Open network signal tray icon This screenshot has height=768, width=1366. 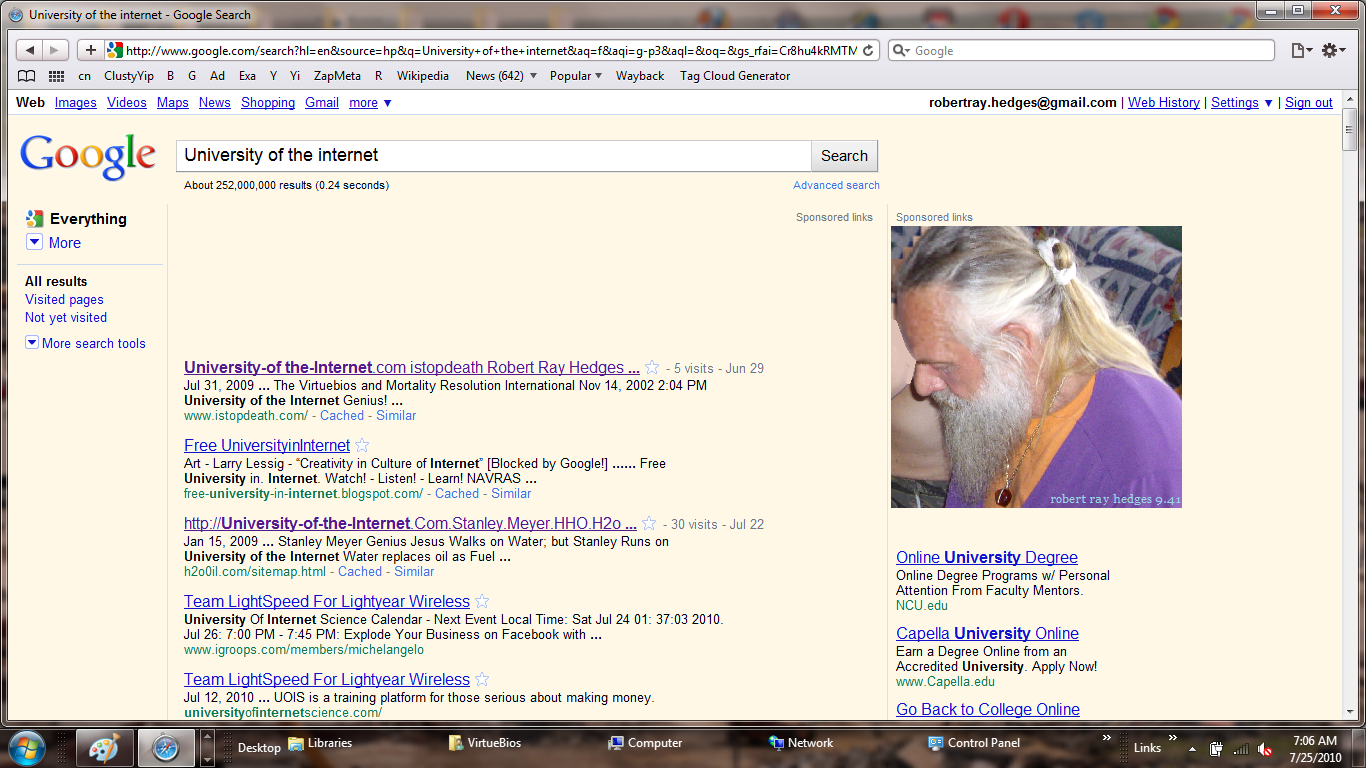[x=1240, y=748]
